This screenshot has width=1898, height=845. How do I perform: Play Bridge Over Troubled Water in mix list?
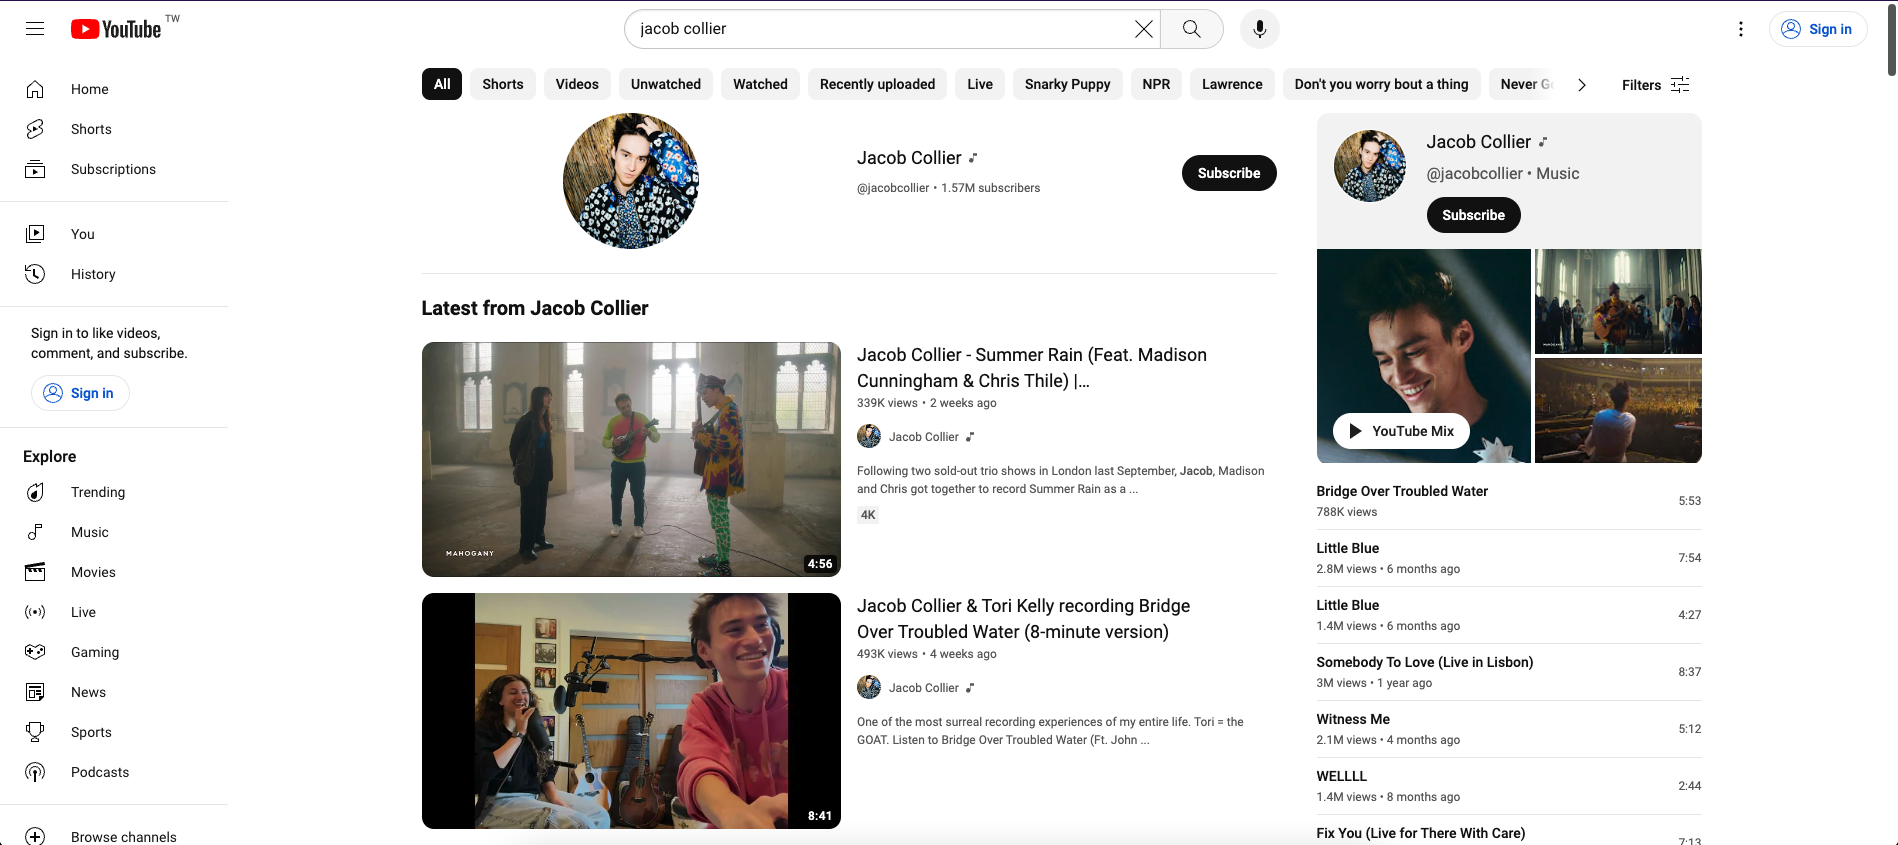(x=1508, y=501)
